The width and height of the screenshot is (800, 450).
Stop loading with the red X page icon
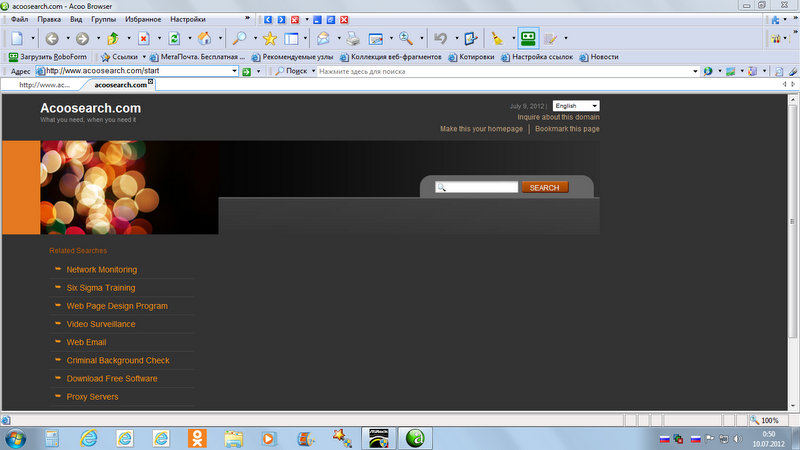144,38
